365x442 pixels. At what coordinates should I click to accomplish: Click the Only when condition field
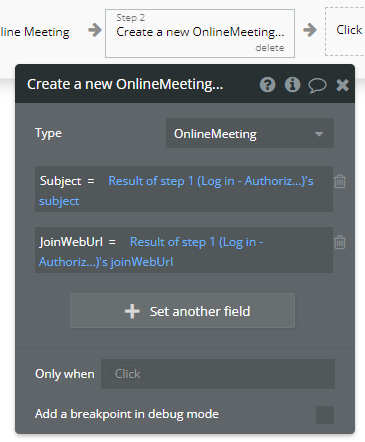pos(218,374)
